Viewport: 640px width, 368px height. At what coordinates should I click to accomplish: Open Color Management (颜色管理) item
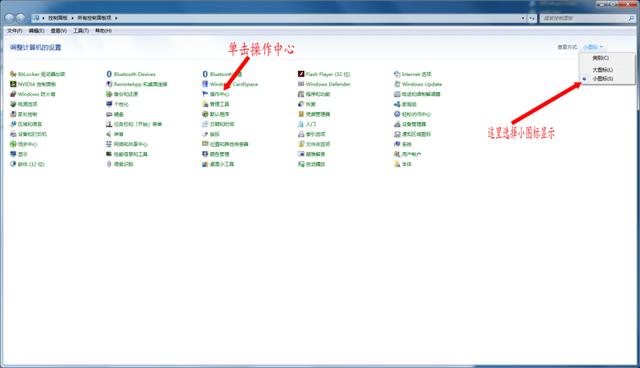[216, 154]
